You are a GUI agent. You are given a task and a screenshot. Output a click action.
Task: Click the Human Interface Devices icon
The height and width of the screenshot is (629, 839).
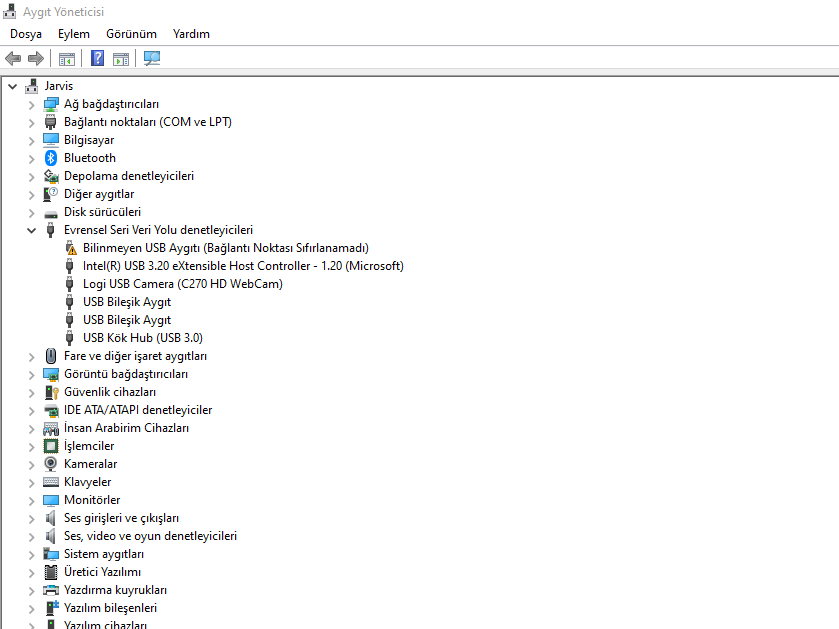click(x=51, y=428)
